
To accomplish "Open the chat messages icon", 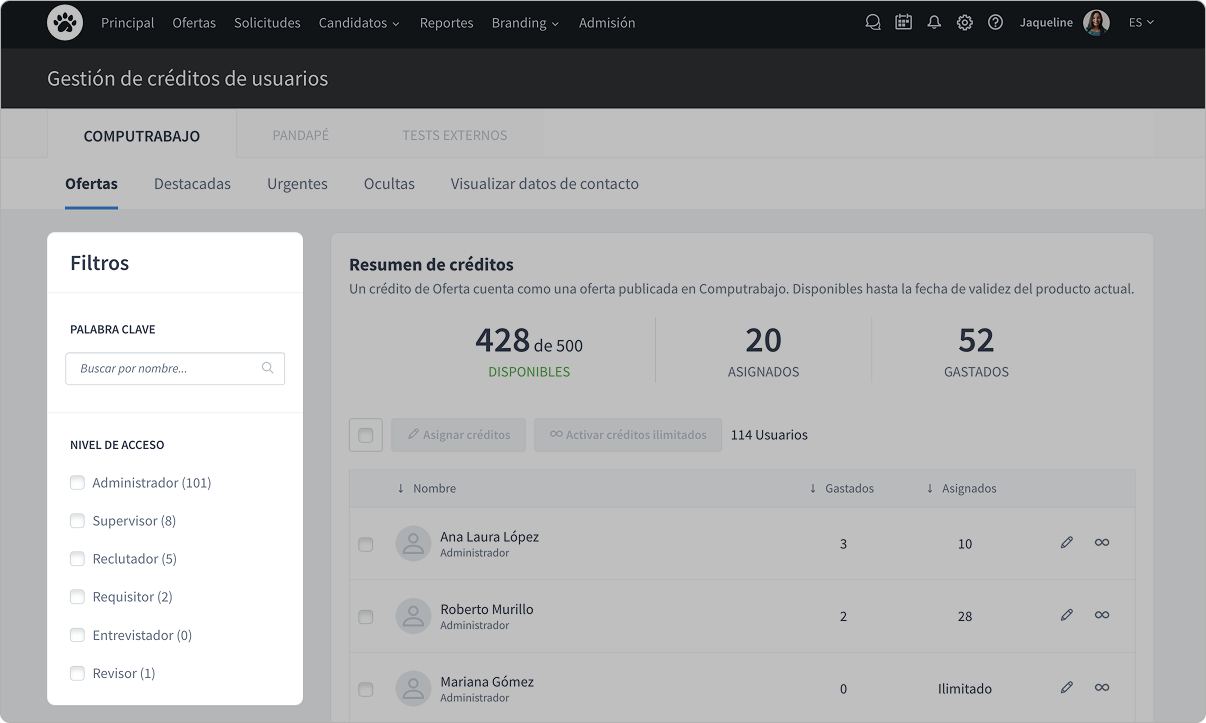I will coord(872,21).
